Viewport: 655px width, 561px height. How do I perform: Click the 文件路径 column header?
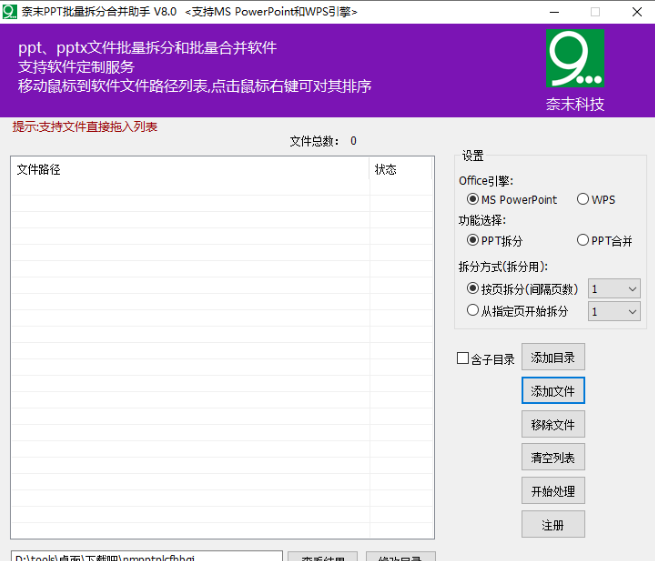(190, 170)
